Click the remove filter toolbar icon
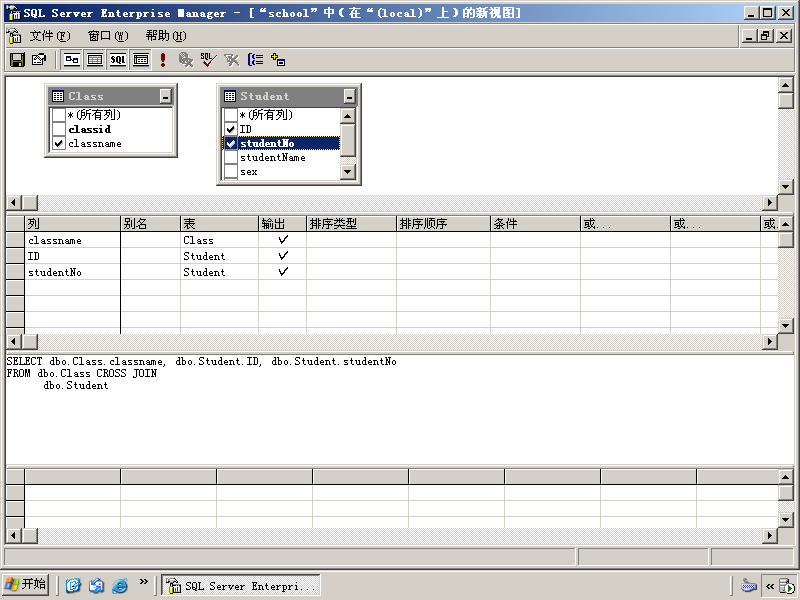The height and width of the screenshot is (600, 800). [231, 60]
